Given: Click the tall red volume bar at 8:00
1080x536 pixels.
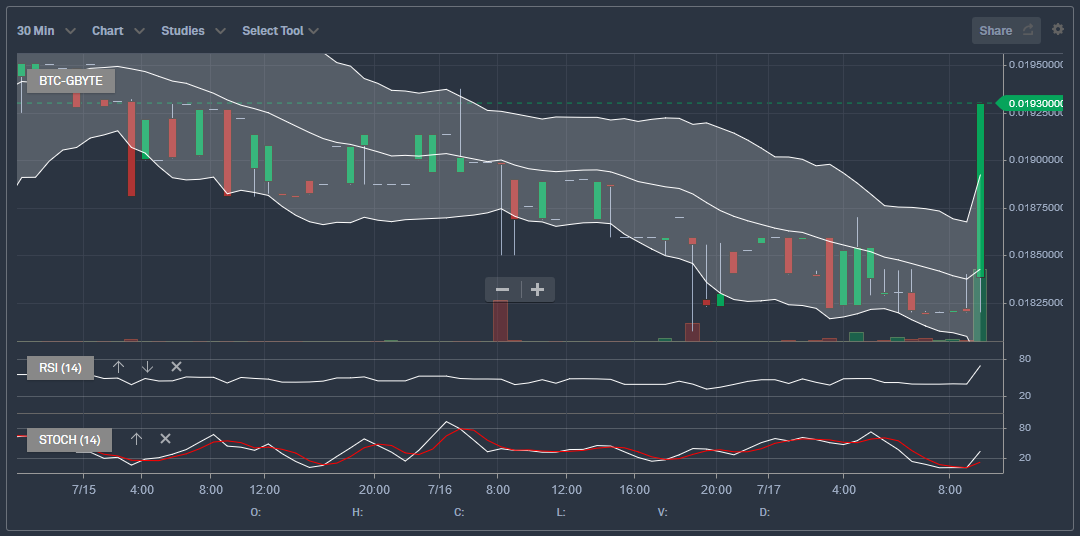Looking at the screenshot, I should point(500,320).
